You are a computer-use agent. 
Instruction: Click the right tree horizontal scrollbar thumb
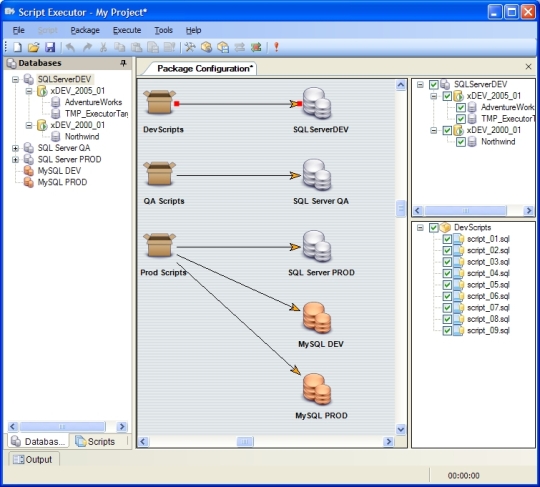[466, 210]
